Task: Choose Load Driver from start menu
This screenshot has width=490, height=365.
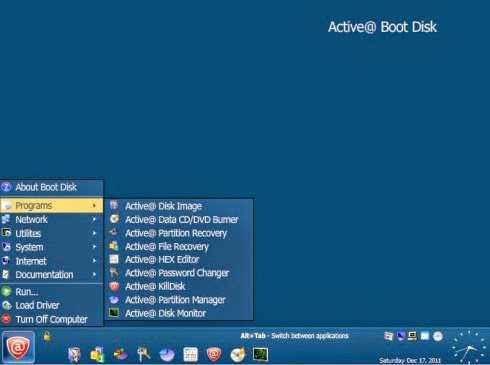Action: click(52, 305)
